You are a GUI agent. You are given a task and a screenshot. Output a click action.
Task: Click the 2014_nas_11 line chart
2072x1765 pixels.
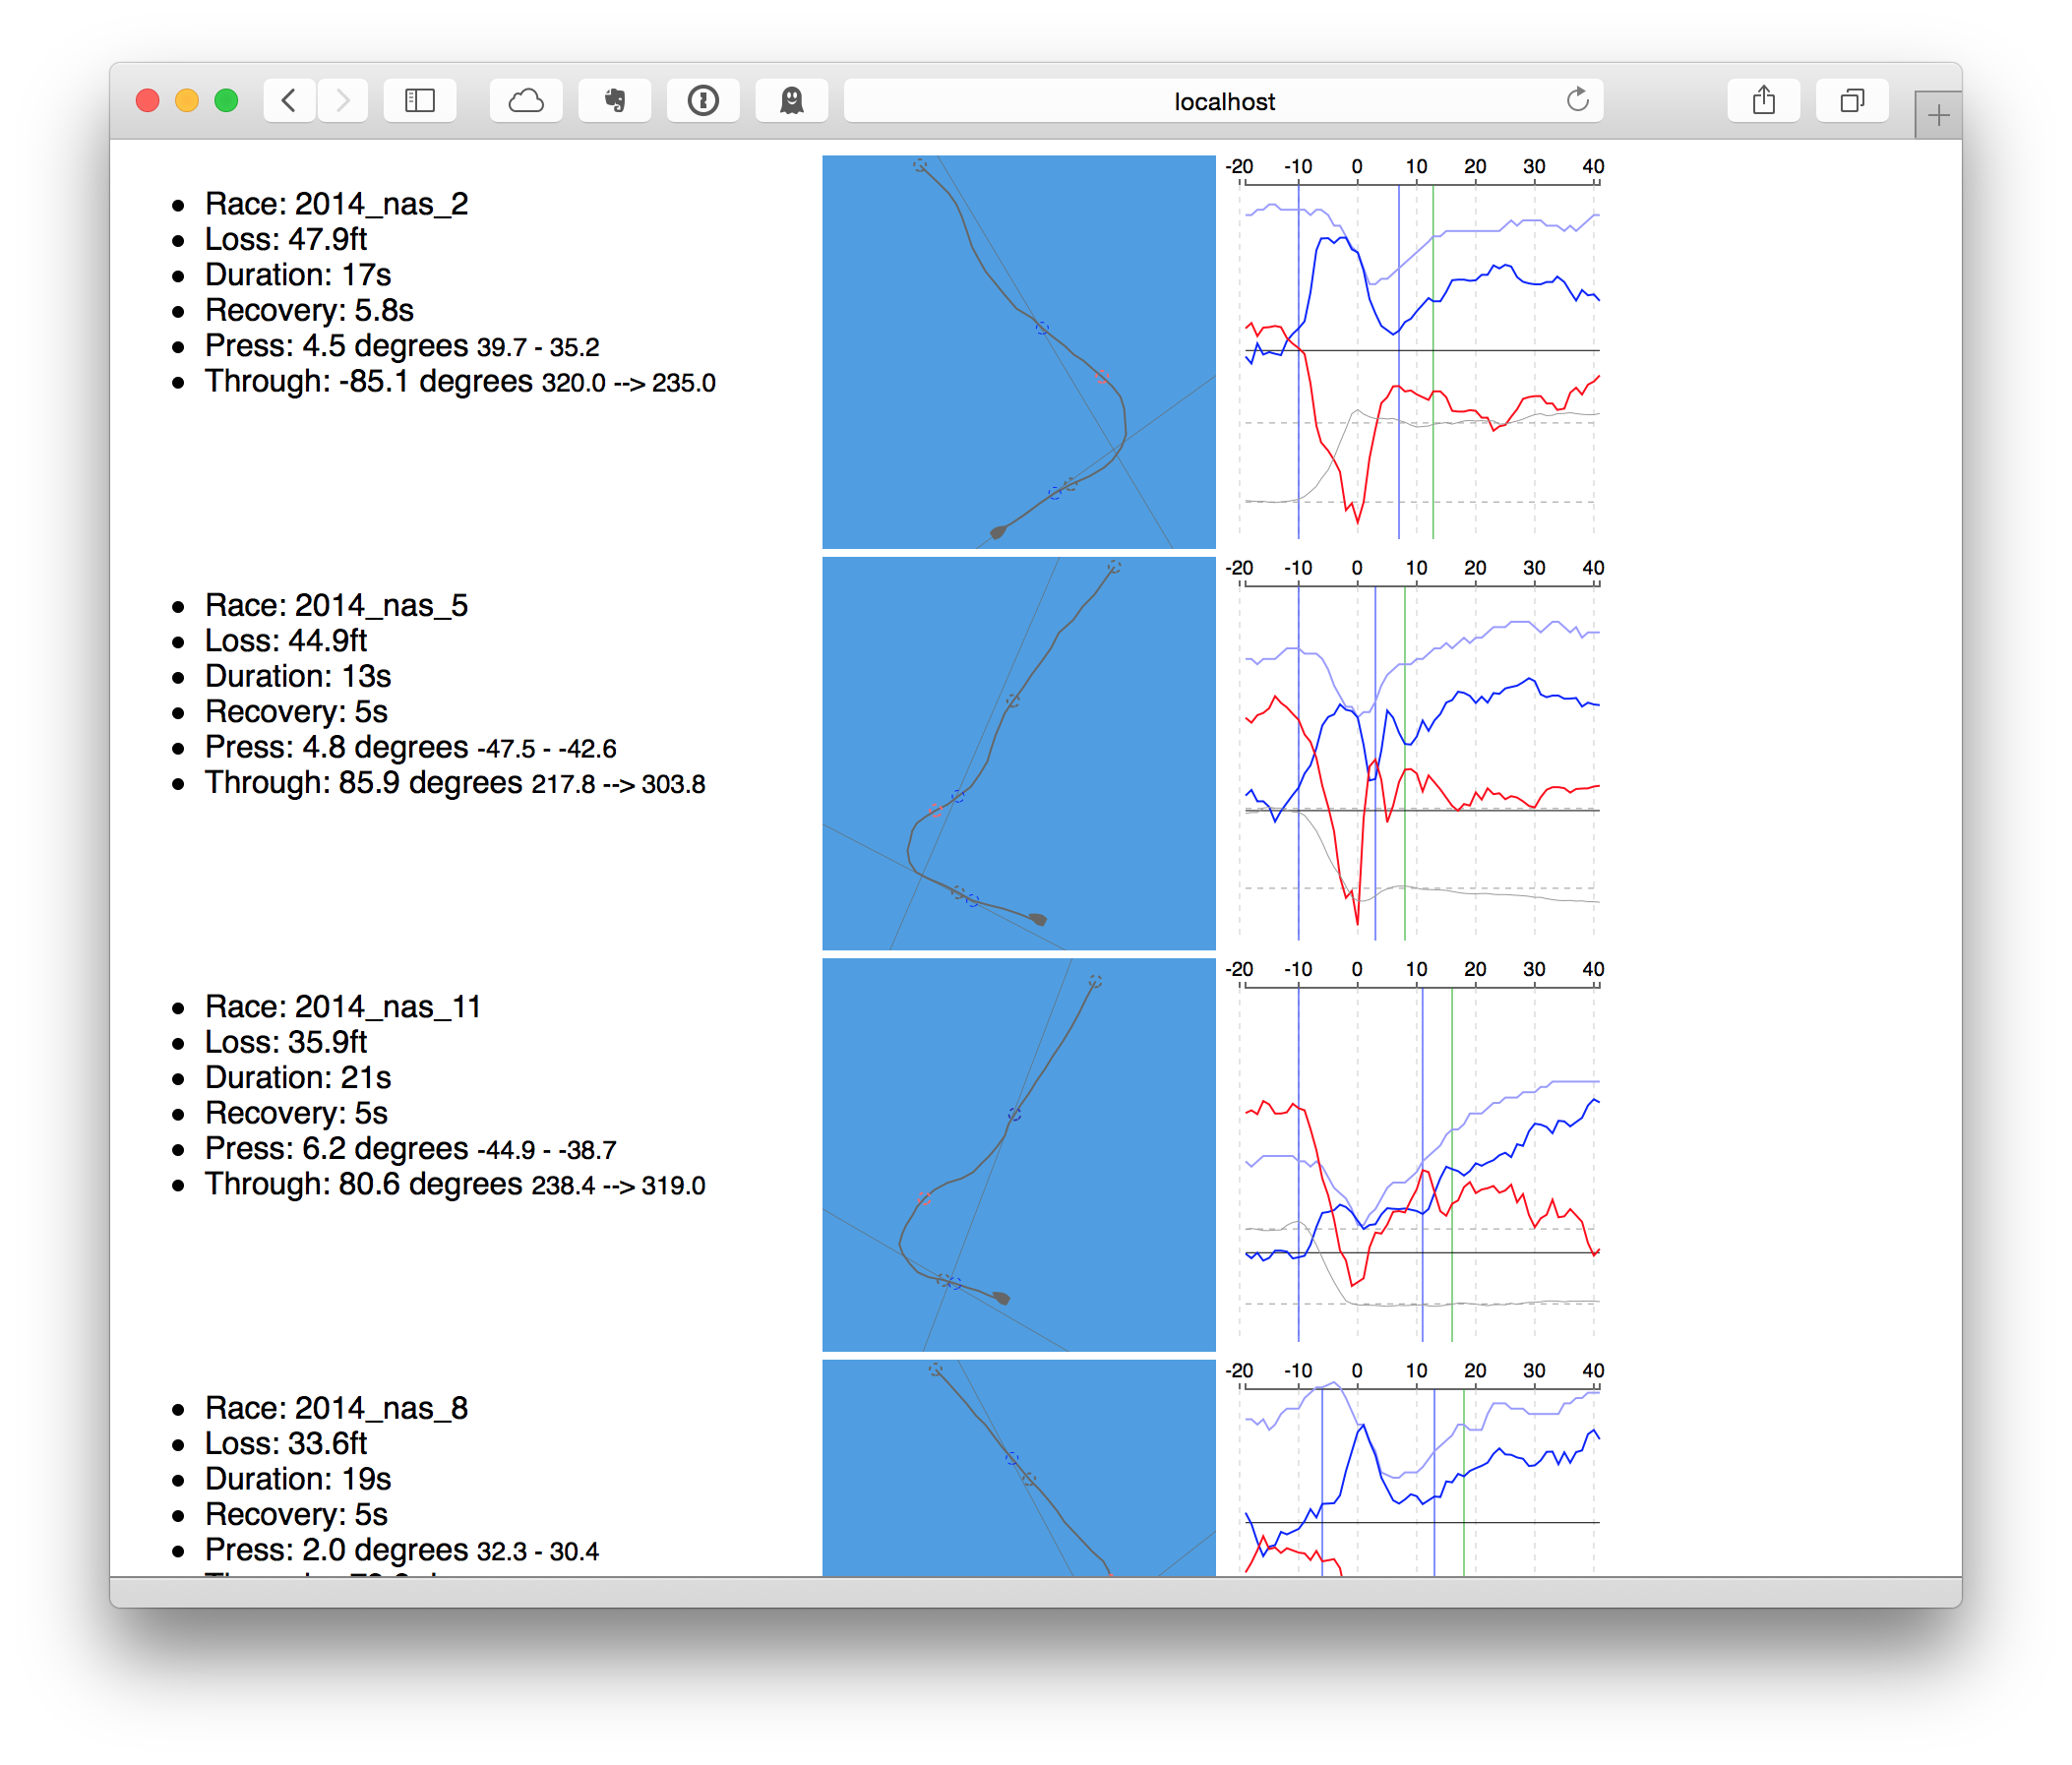(x=1418, y=1160)
